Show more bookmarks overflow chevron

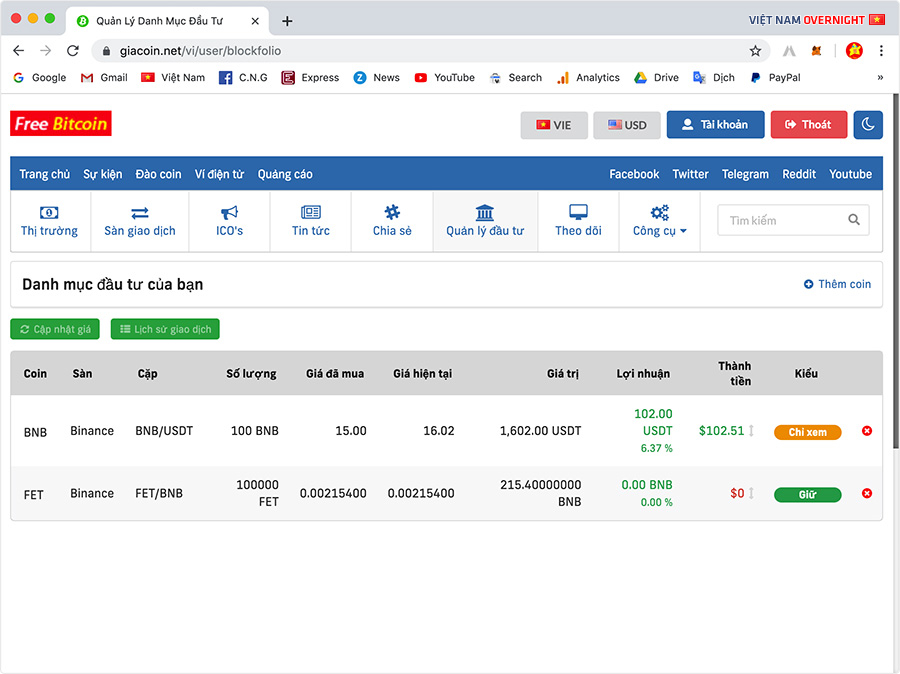(x=880, y=77)
